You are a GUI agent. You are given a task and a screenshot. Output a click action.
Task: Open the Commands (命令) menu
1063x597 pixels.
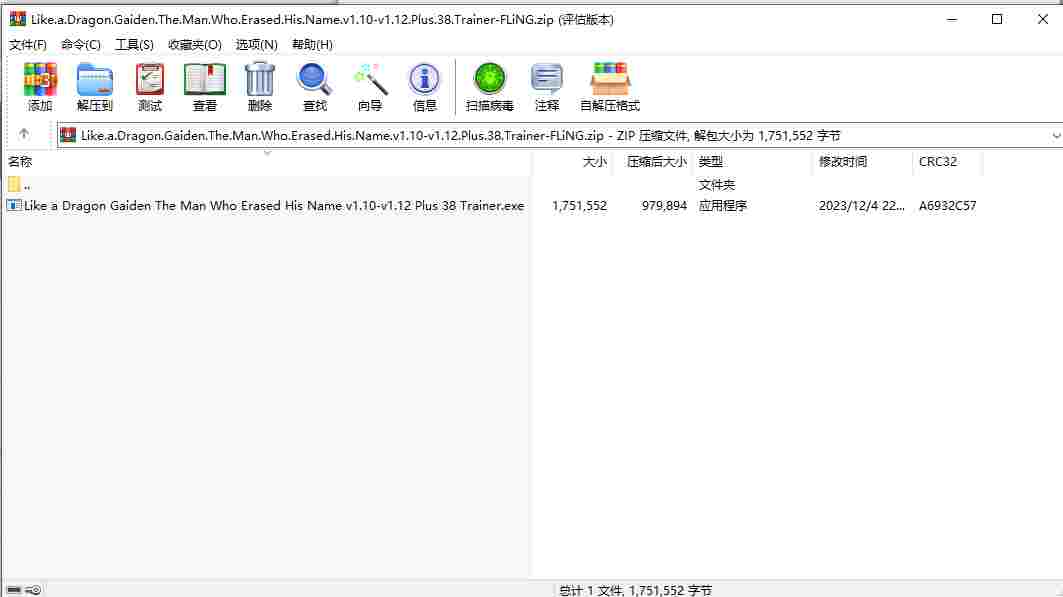pyautogui.click(x=81, y=45)
